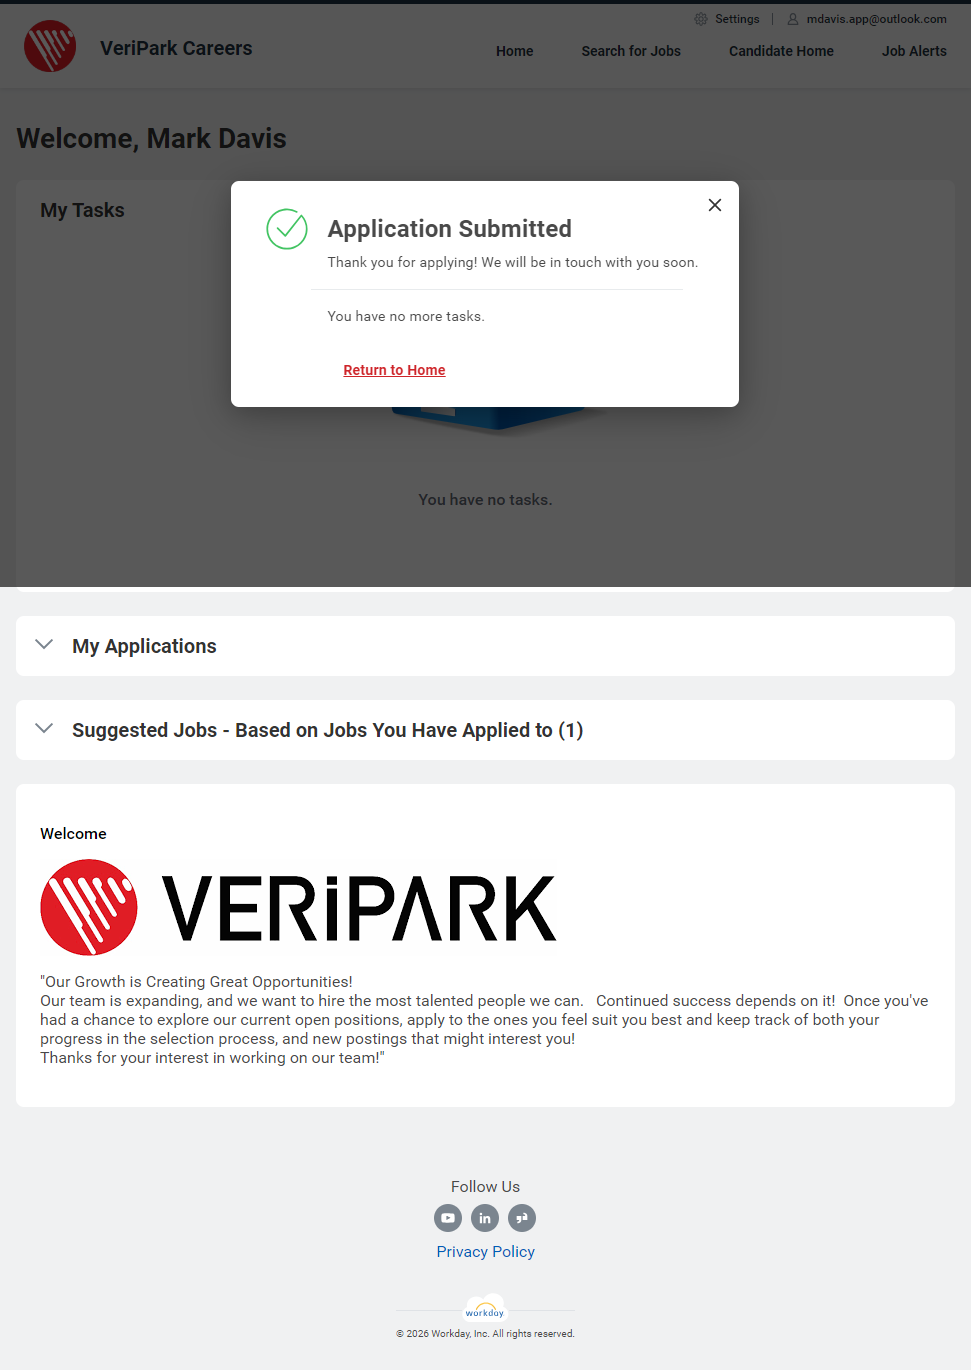Expand the Suggested Jobs section chevron
Viewport: 971px width, 1370px height.
44,729
